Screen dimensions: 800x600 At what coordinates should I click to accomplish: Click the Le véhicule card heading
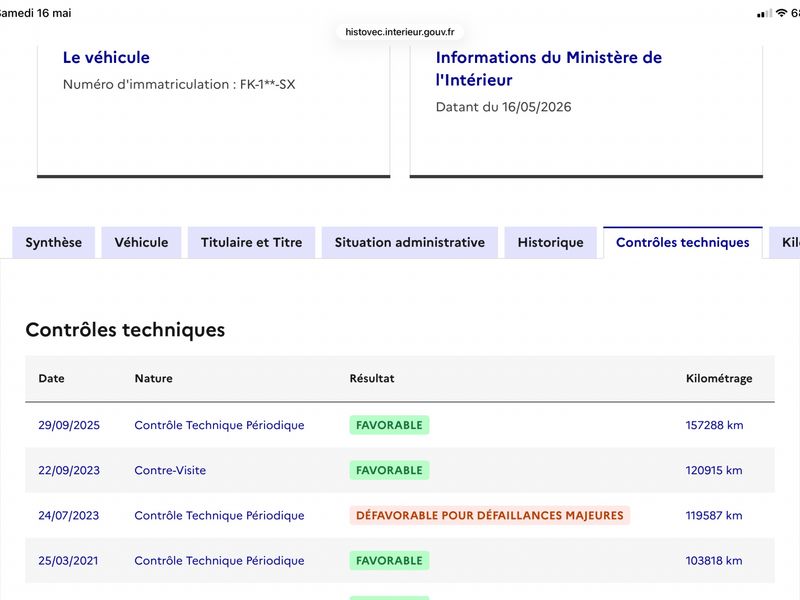tap(106, 57)
